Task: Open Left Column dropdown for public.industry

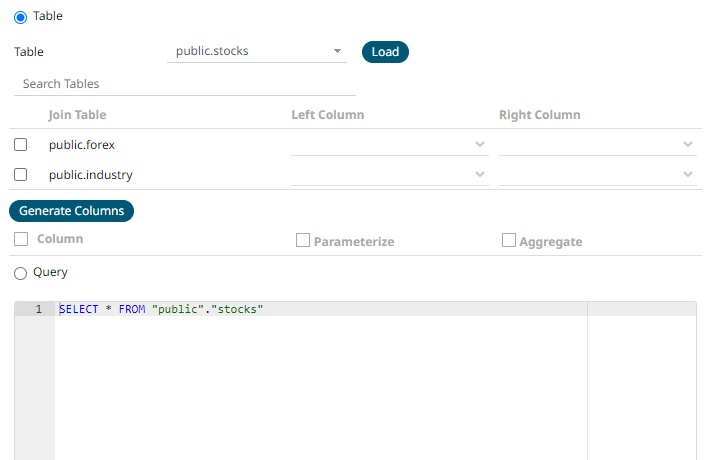Action: point(389,175)
